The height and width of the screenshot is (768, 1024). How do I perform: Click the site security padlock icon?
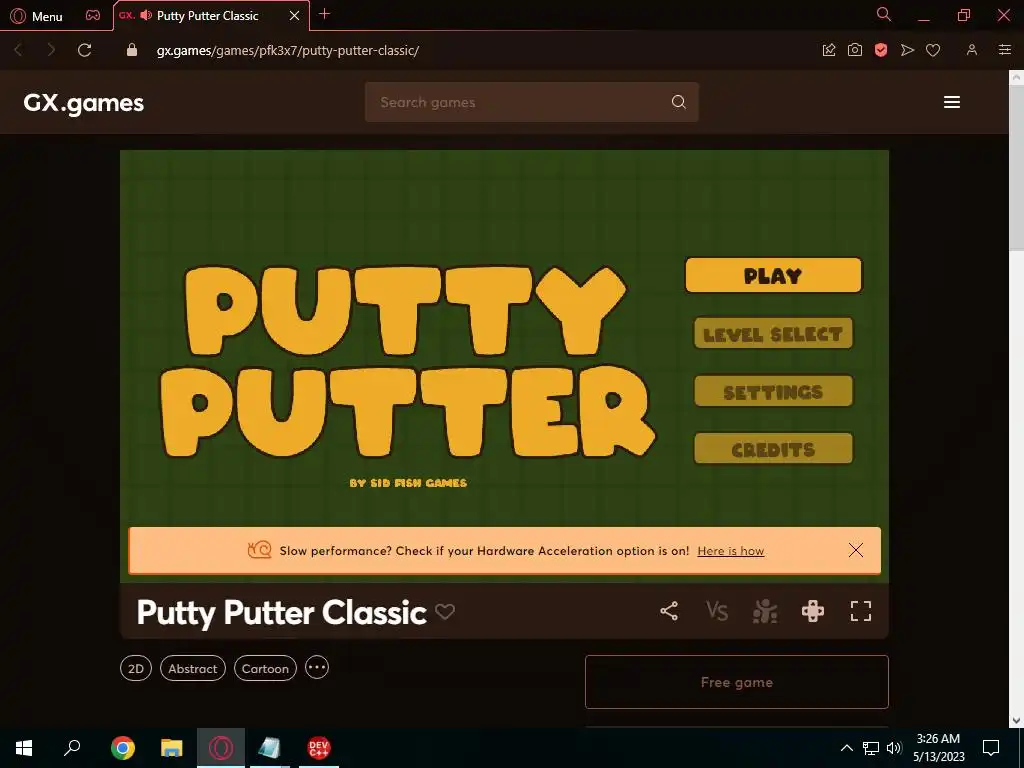click(132, 50)
